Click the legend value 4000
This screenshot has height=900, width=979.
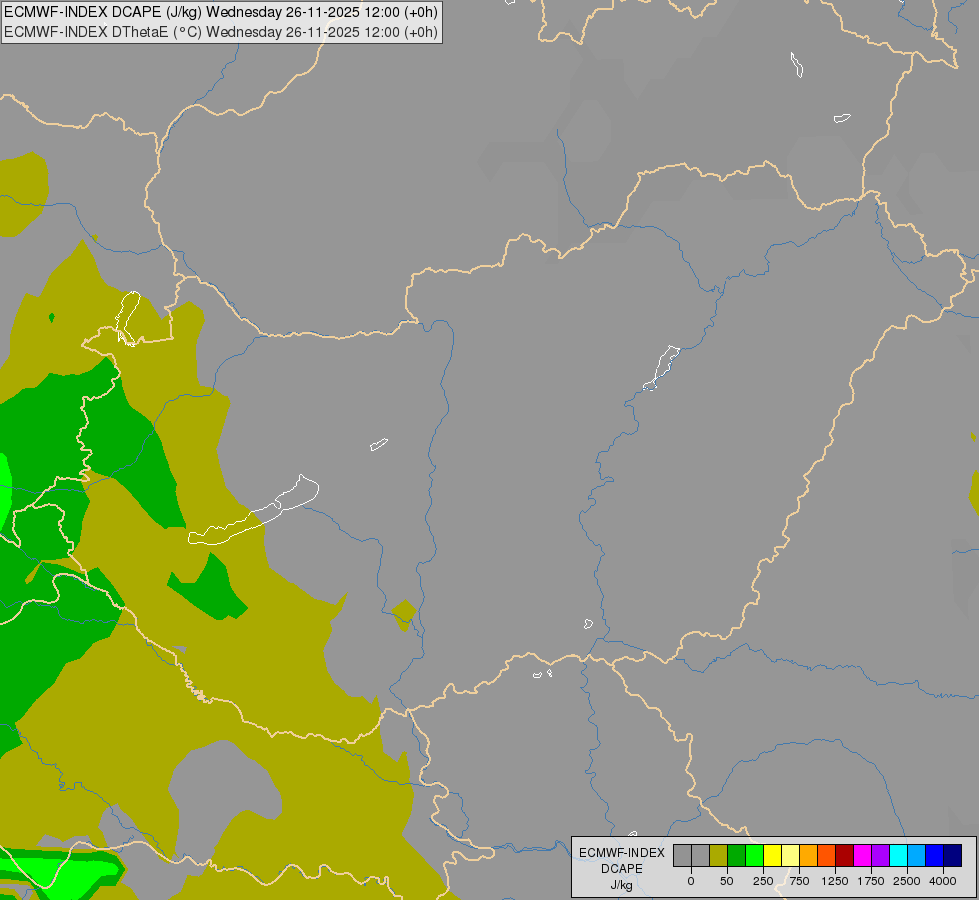click(x=943, y=881)
